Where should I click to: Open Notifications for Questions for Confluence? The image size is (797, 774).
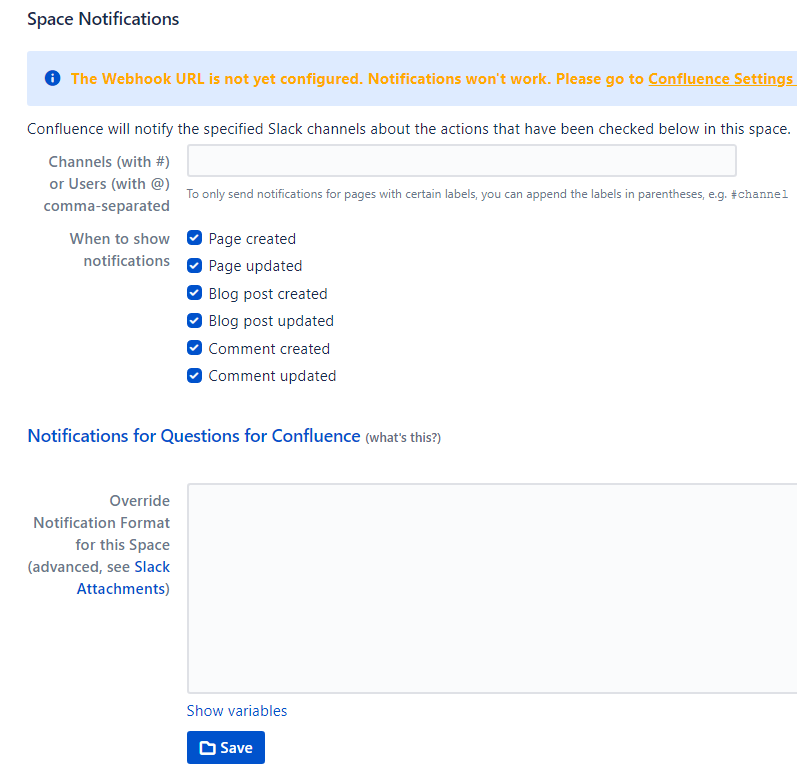click(193, 436)
